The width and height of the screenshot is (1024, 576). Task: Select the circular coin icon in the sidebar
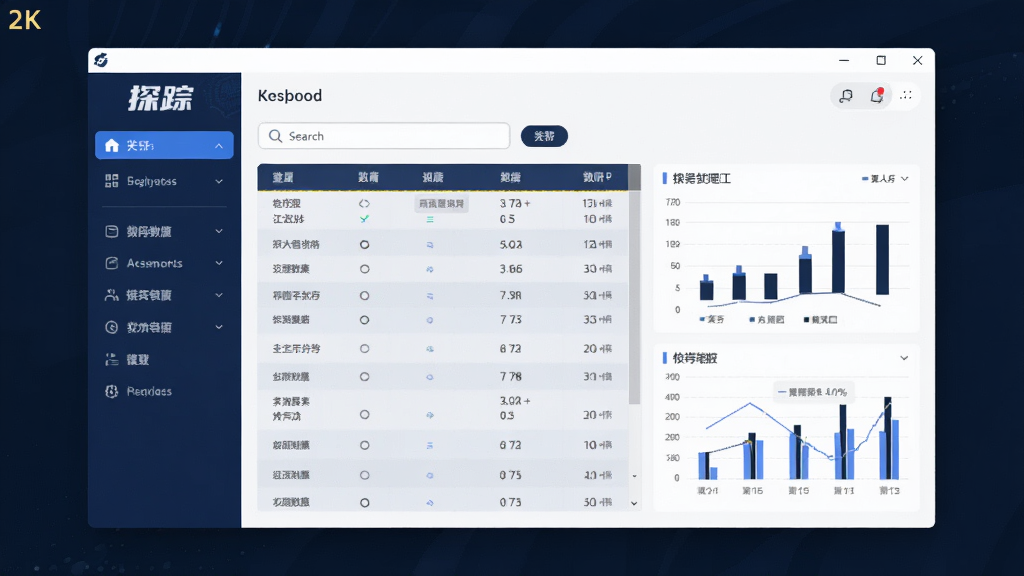pyautogui.click(x=112, y=327)
